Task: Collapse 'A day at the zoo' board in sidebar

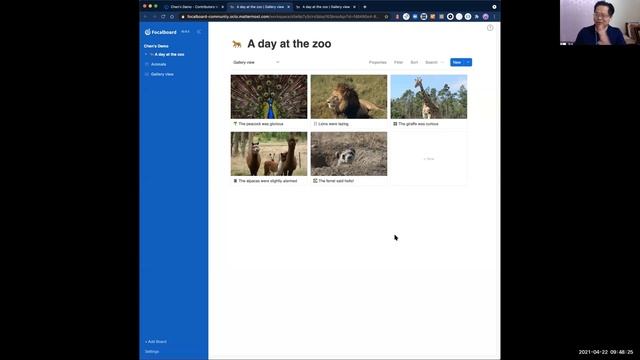Action: point(146,54)
